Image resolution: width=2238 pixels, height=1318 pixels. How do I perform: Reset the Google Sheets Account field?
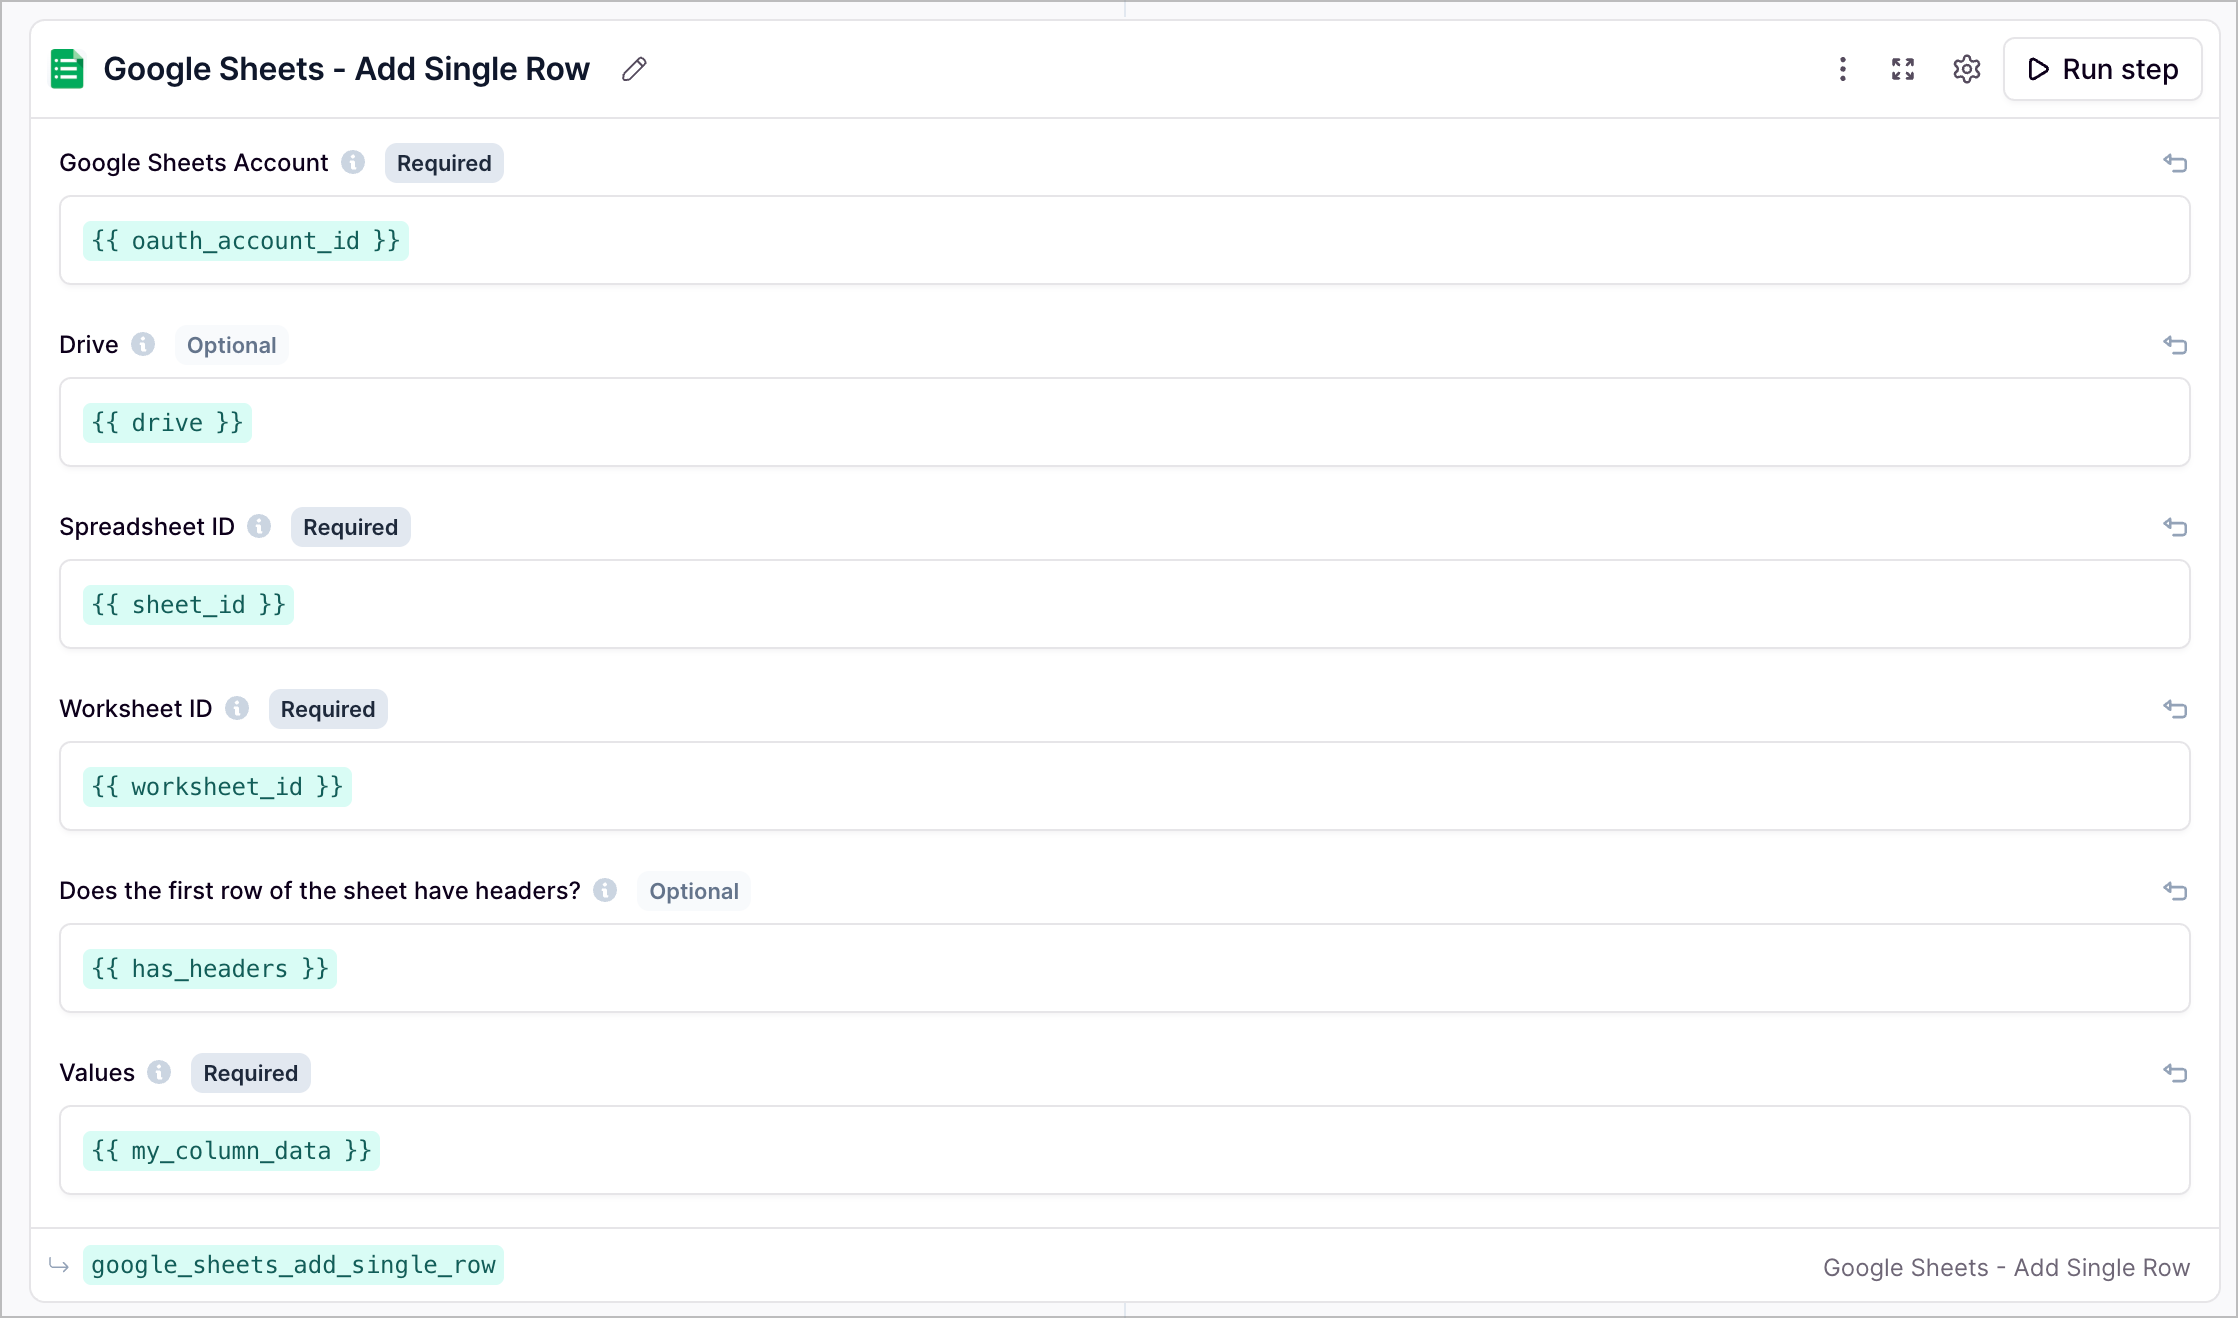point(2175,163)
